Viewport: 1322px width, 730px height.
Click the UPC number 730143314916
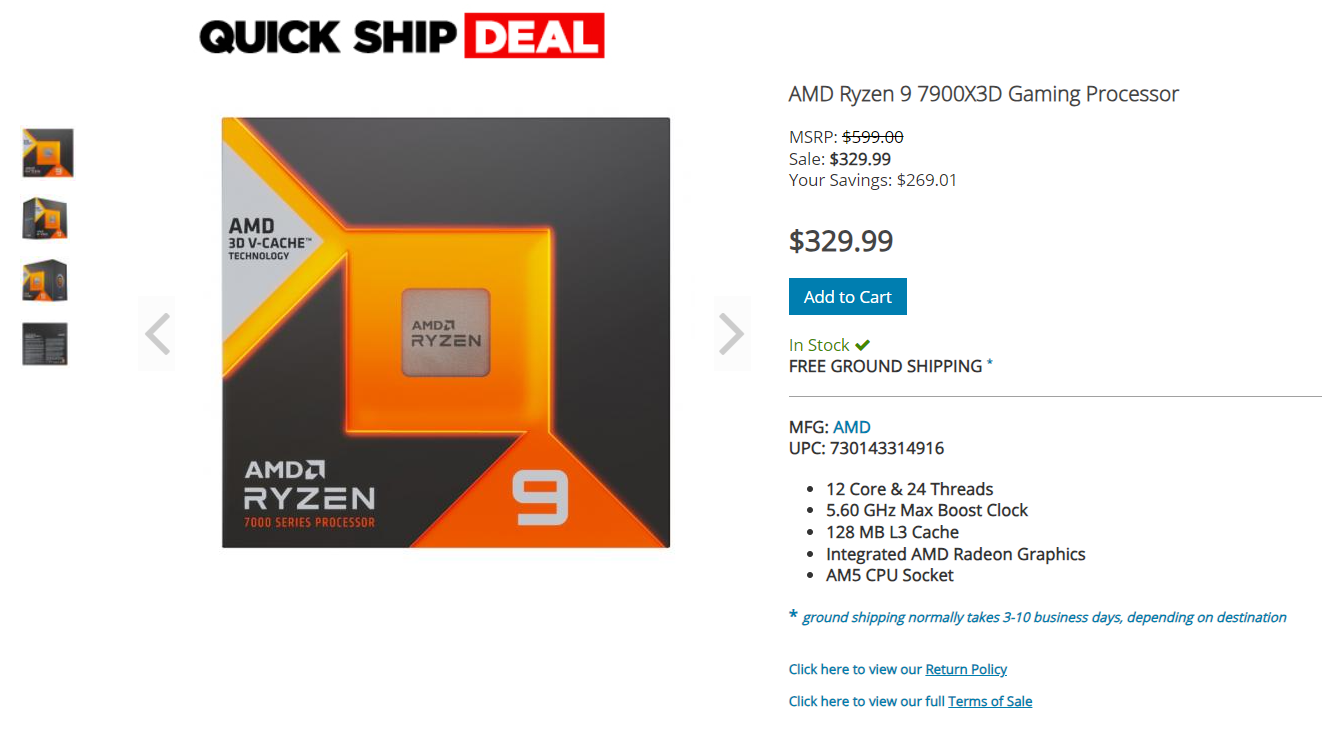tap(886, 448)
